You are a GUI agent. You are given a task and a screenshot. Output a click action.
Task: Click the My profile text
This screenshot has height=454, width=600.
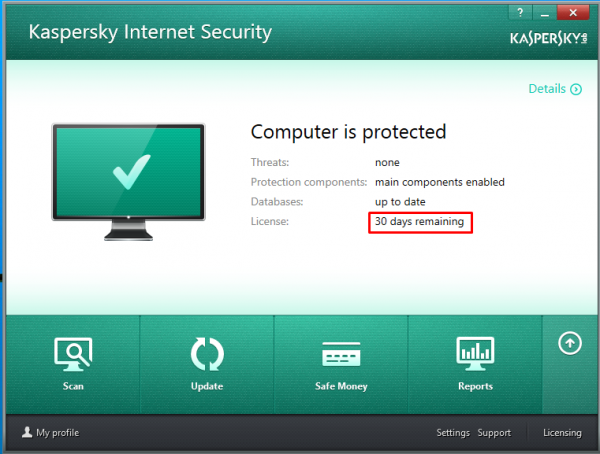coord(58,433)
